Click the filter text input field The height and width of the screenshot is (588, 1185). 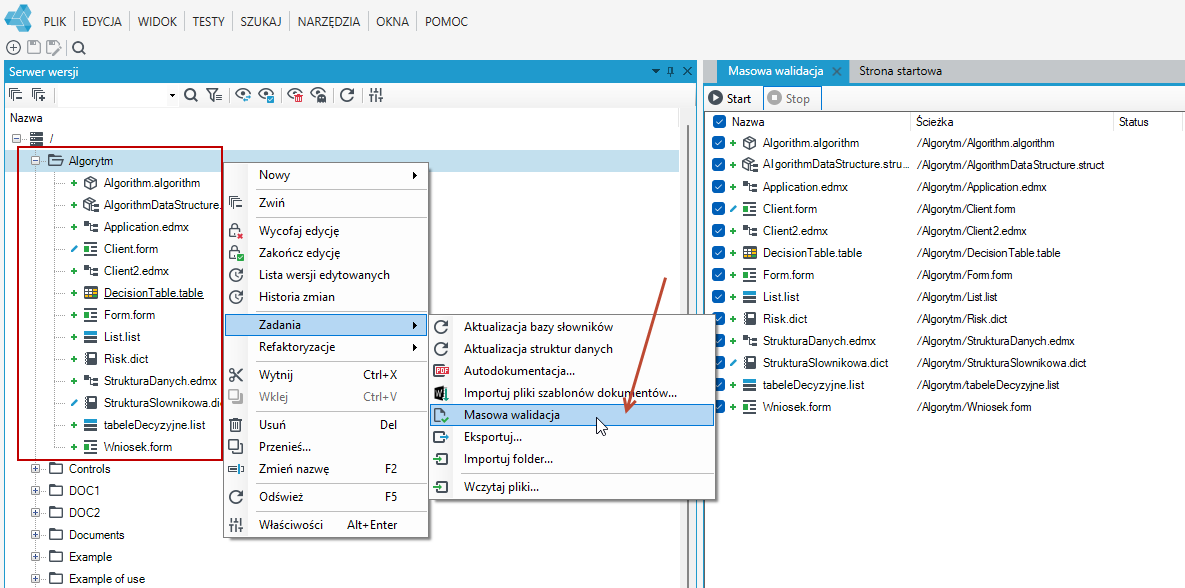pyautogui.click(x=111, y=95)
